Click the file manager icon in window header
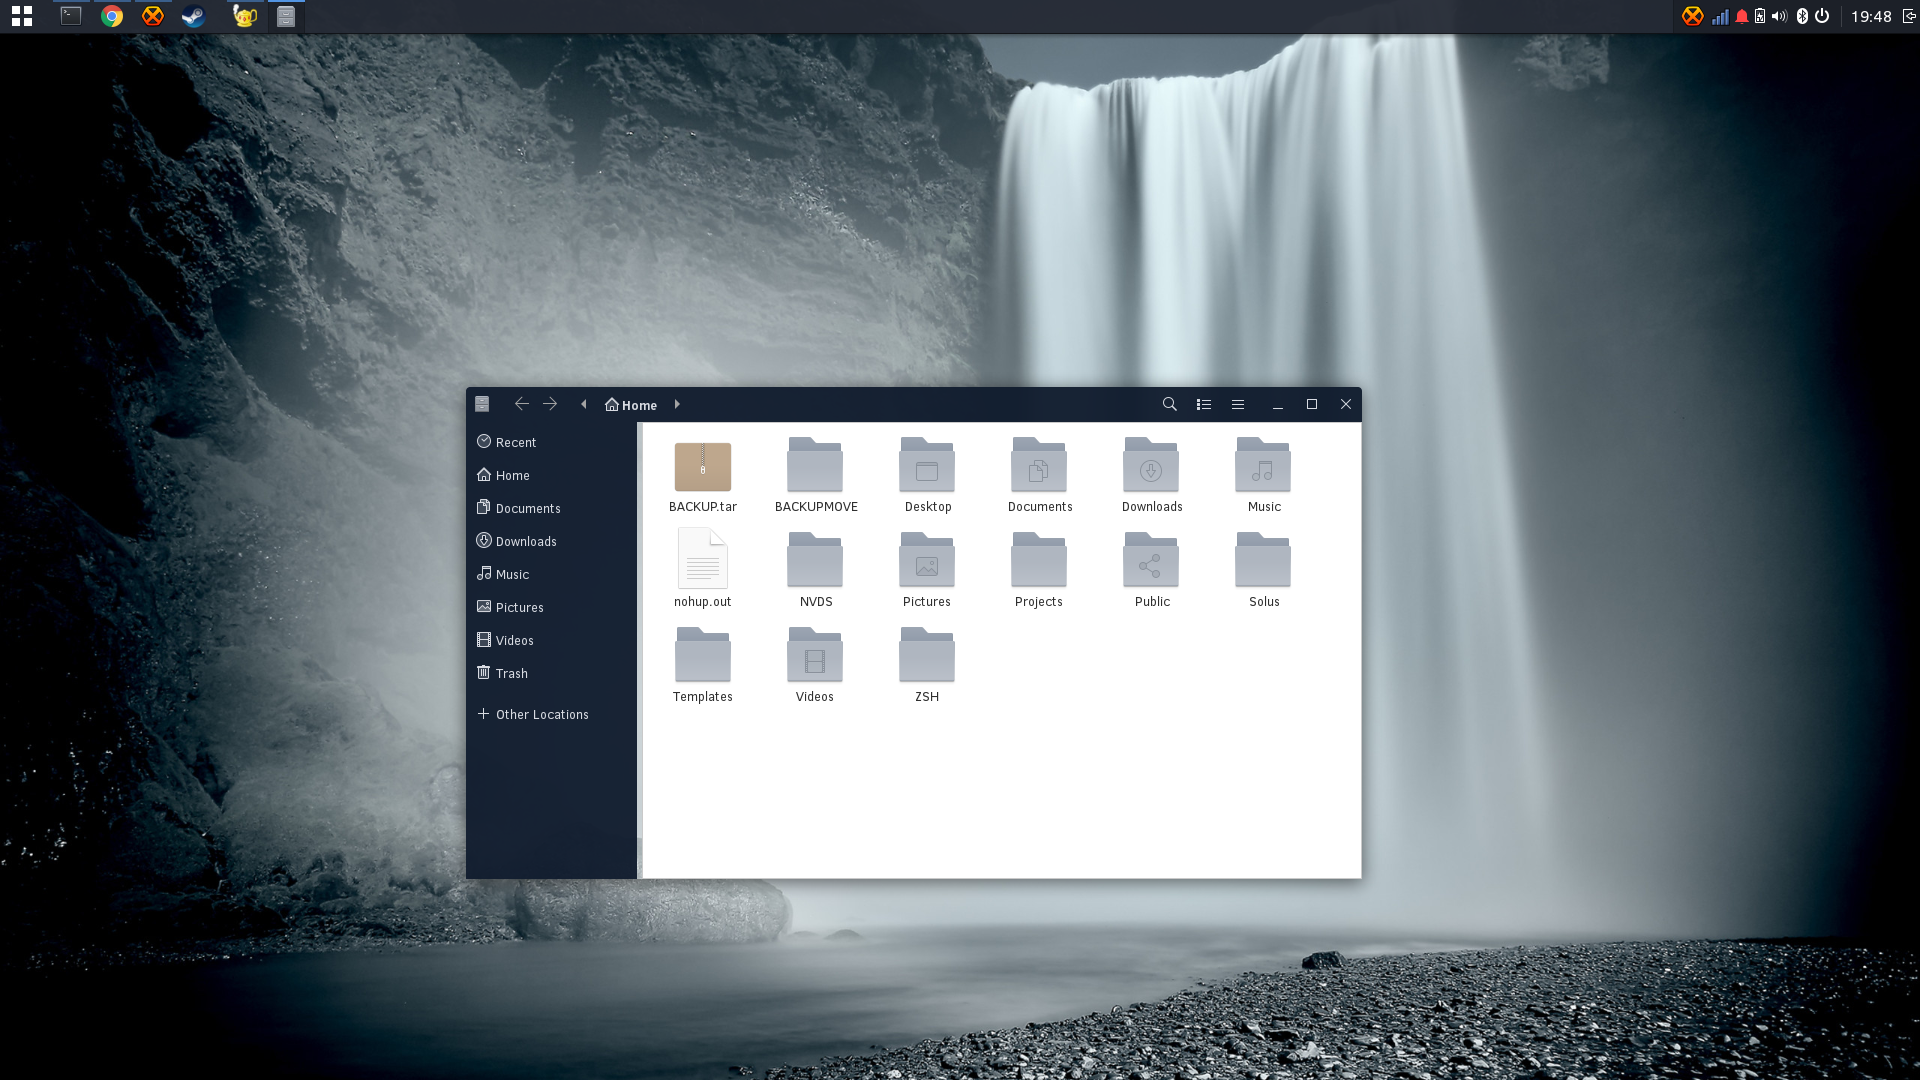This screenshot has height=1080, width=1920. pyautogui.click(x=482, y=405)
